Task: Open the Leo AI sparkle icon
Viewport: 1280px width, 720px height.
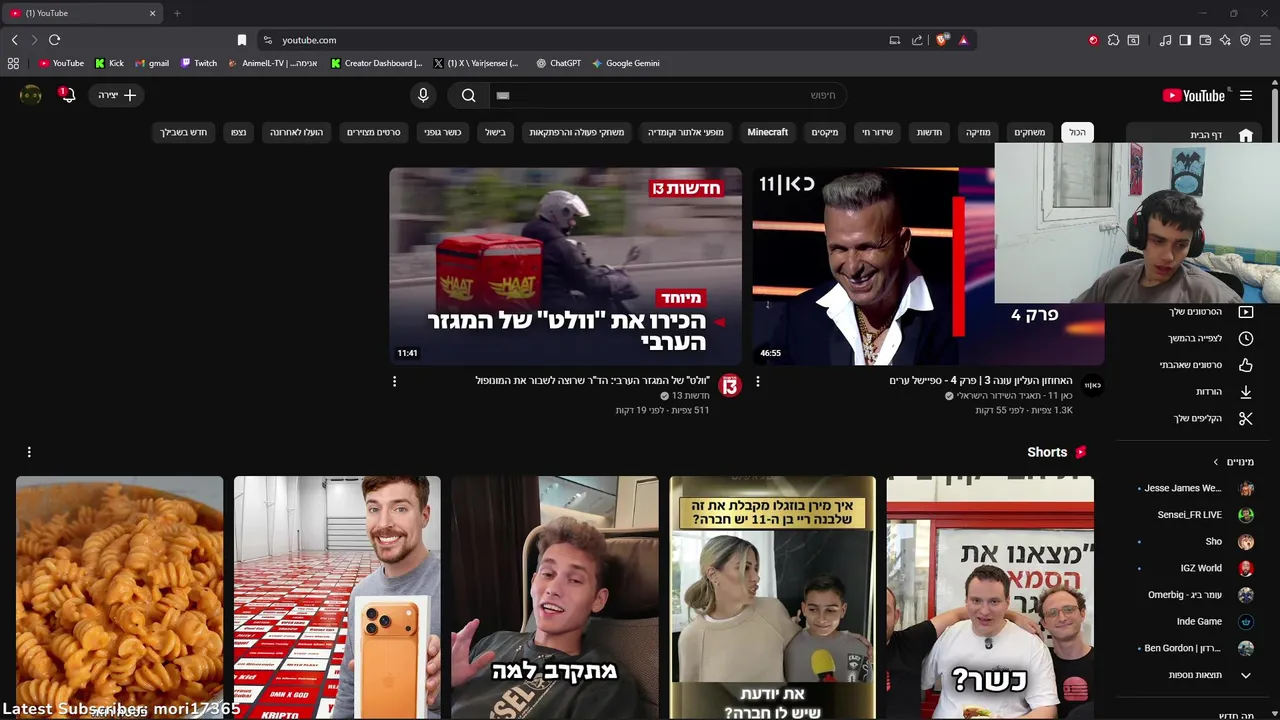Action: pos(1225,40)
